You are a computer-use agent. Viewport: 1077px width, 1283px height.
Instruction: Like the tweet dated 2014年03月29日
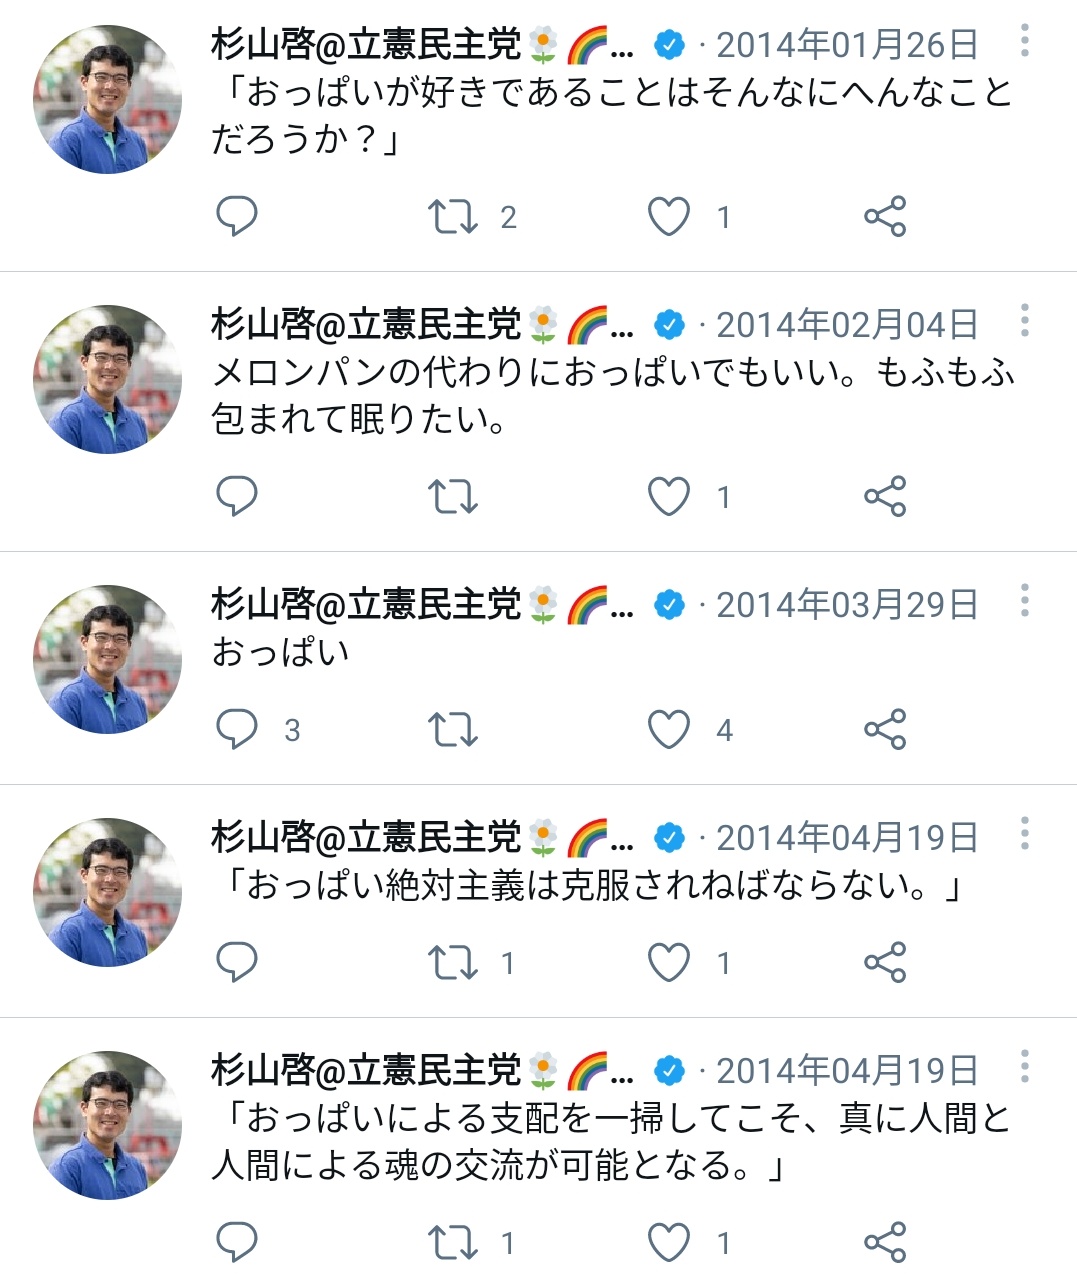(669, 729)
